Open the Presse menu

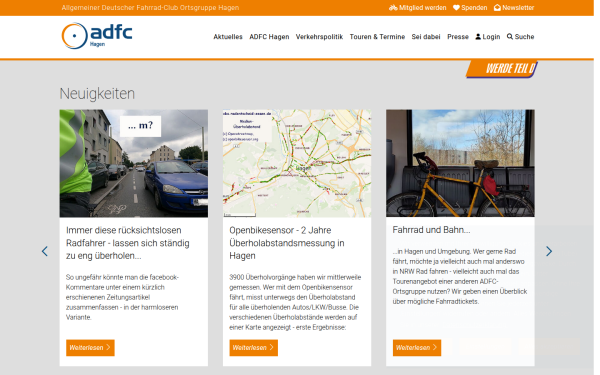tap(458, 37)
